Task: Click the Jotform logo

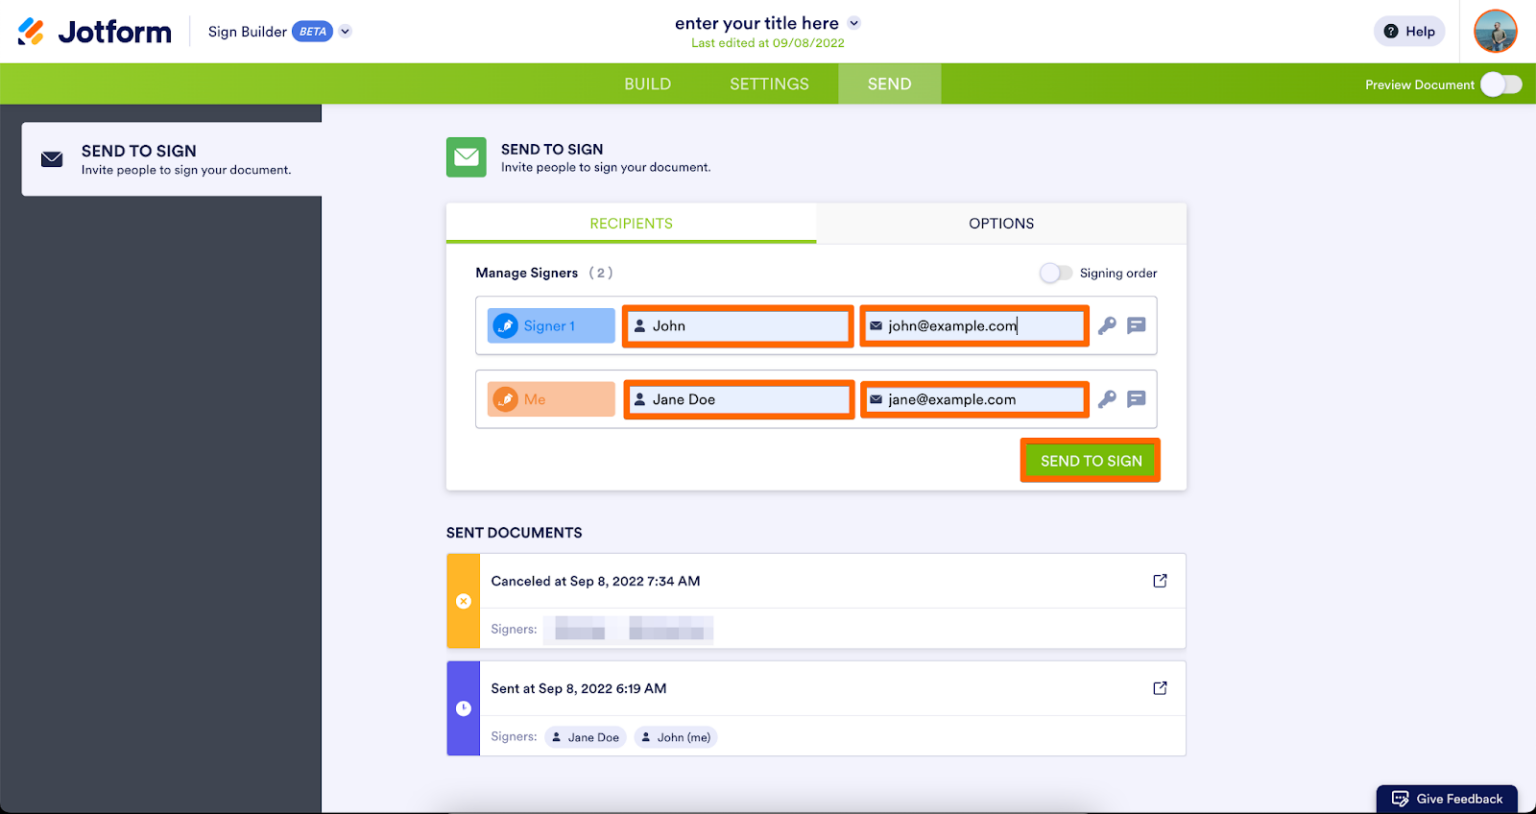Action: pos(93,31)
